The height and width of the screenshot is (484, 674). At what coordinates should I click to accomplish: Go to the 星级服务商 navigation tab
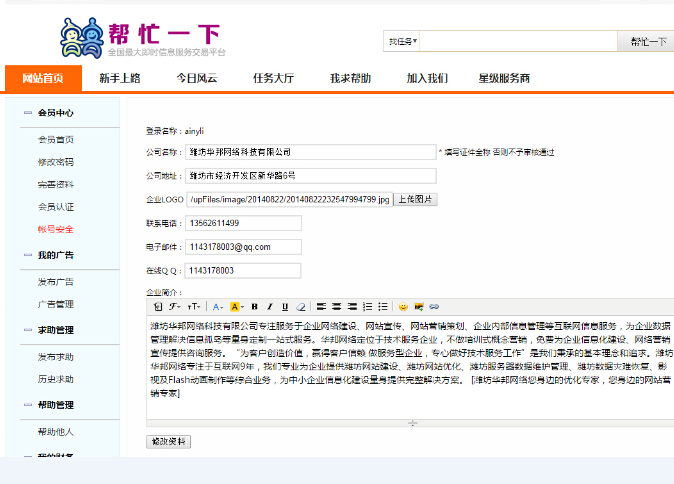(503, 78)
